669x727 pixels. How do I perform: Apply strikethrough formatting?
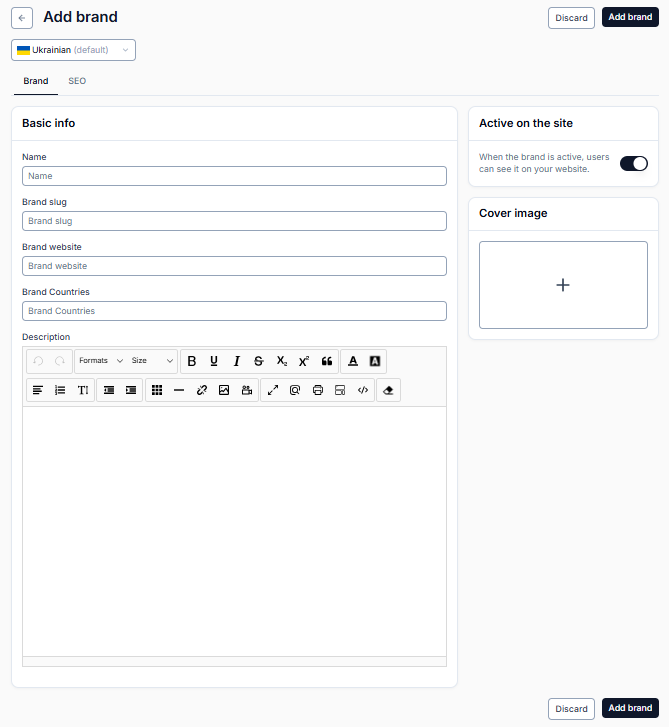coord(259,361)
